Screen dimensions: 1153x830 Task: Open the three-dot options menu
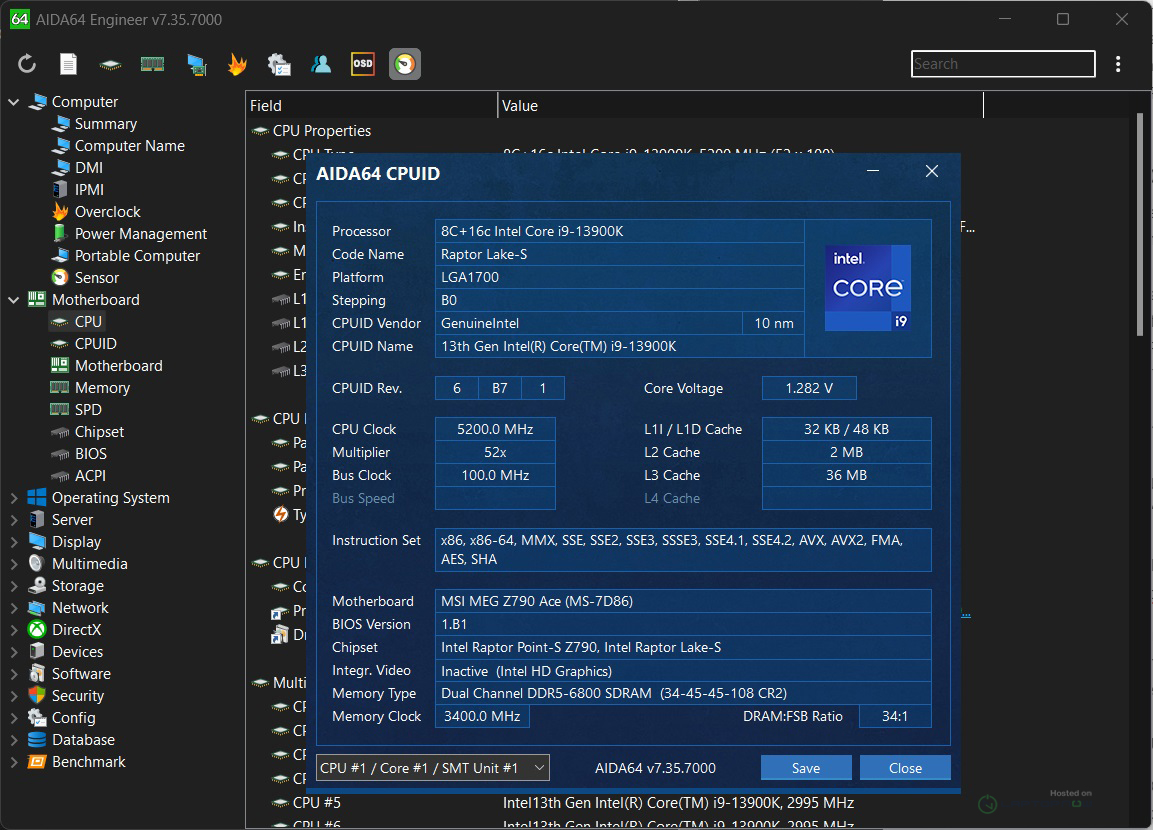coord(1118,64)
